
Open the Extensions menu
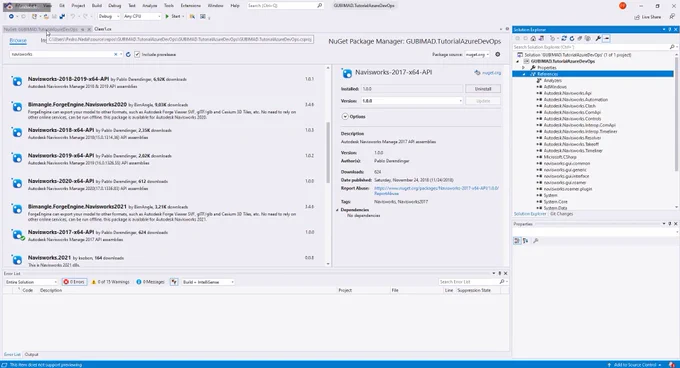click(x=190, y=6)
